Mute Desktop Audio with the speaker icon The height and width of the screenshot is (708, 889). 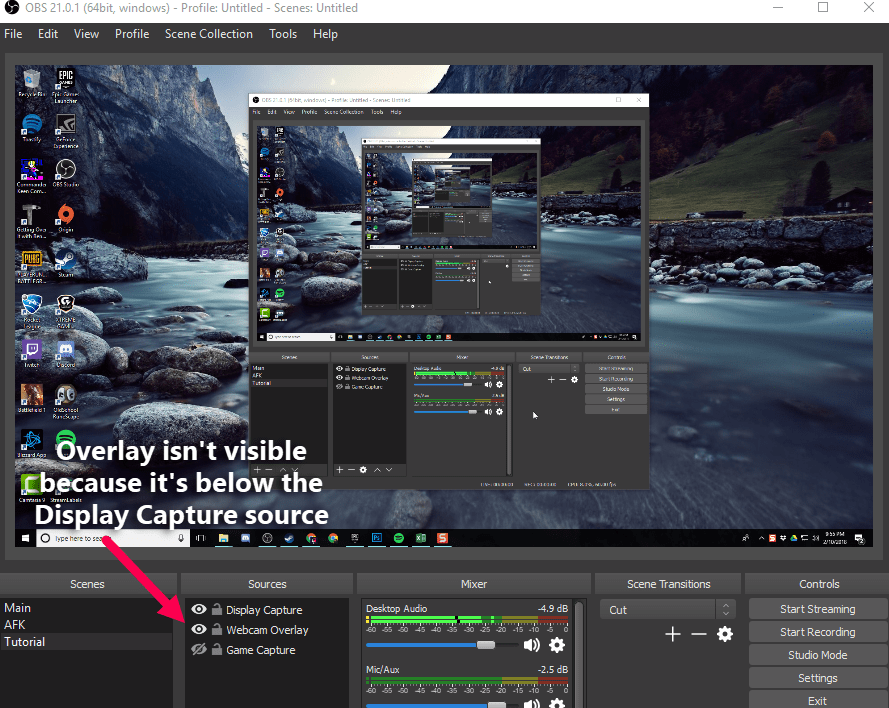click(x=531, y=645)
